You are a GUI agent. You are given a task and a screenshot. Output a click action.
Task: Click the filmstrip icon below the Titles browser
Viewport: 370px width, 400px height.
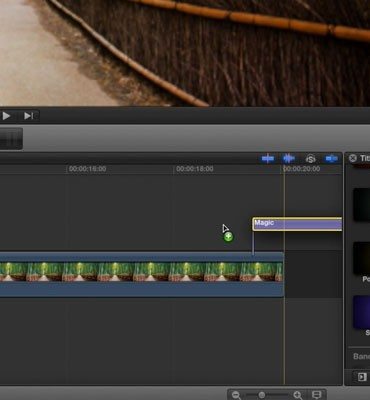(x=362, y=377)
